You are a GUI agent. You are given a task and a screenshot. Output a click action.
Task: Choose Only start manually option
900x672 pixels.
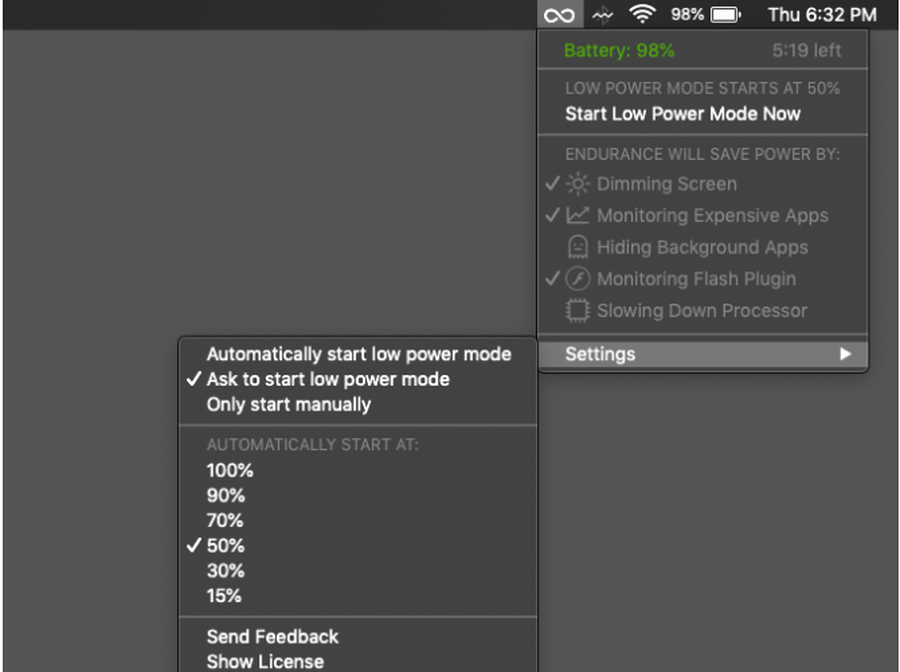[x=288, y=405]
